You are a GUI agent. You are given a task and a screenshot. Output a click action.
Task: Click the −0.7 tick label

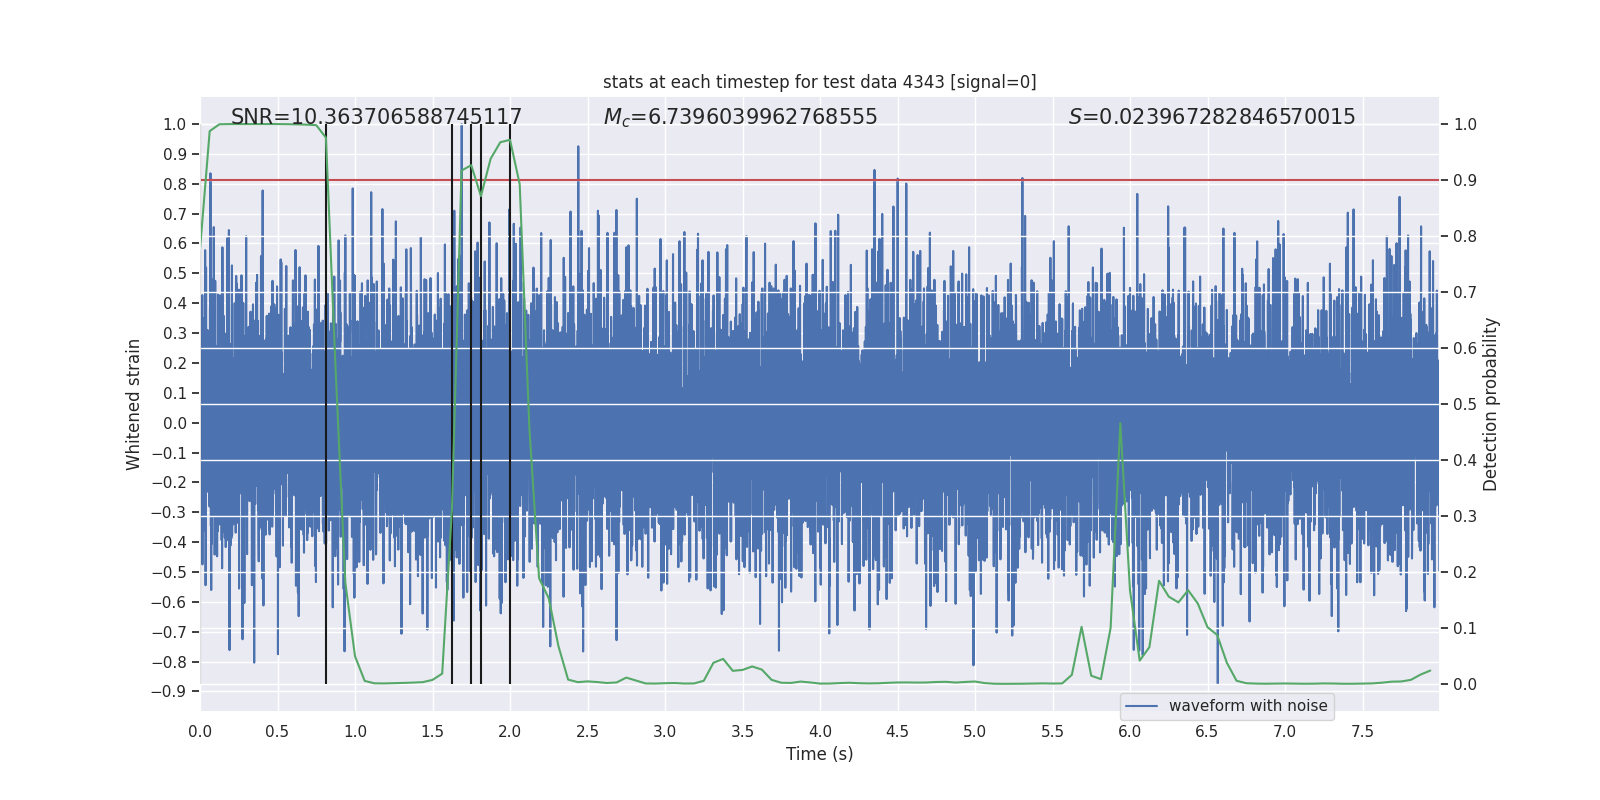click(169, 632)
